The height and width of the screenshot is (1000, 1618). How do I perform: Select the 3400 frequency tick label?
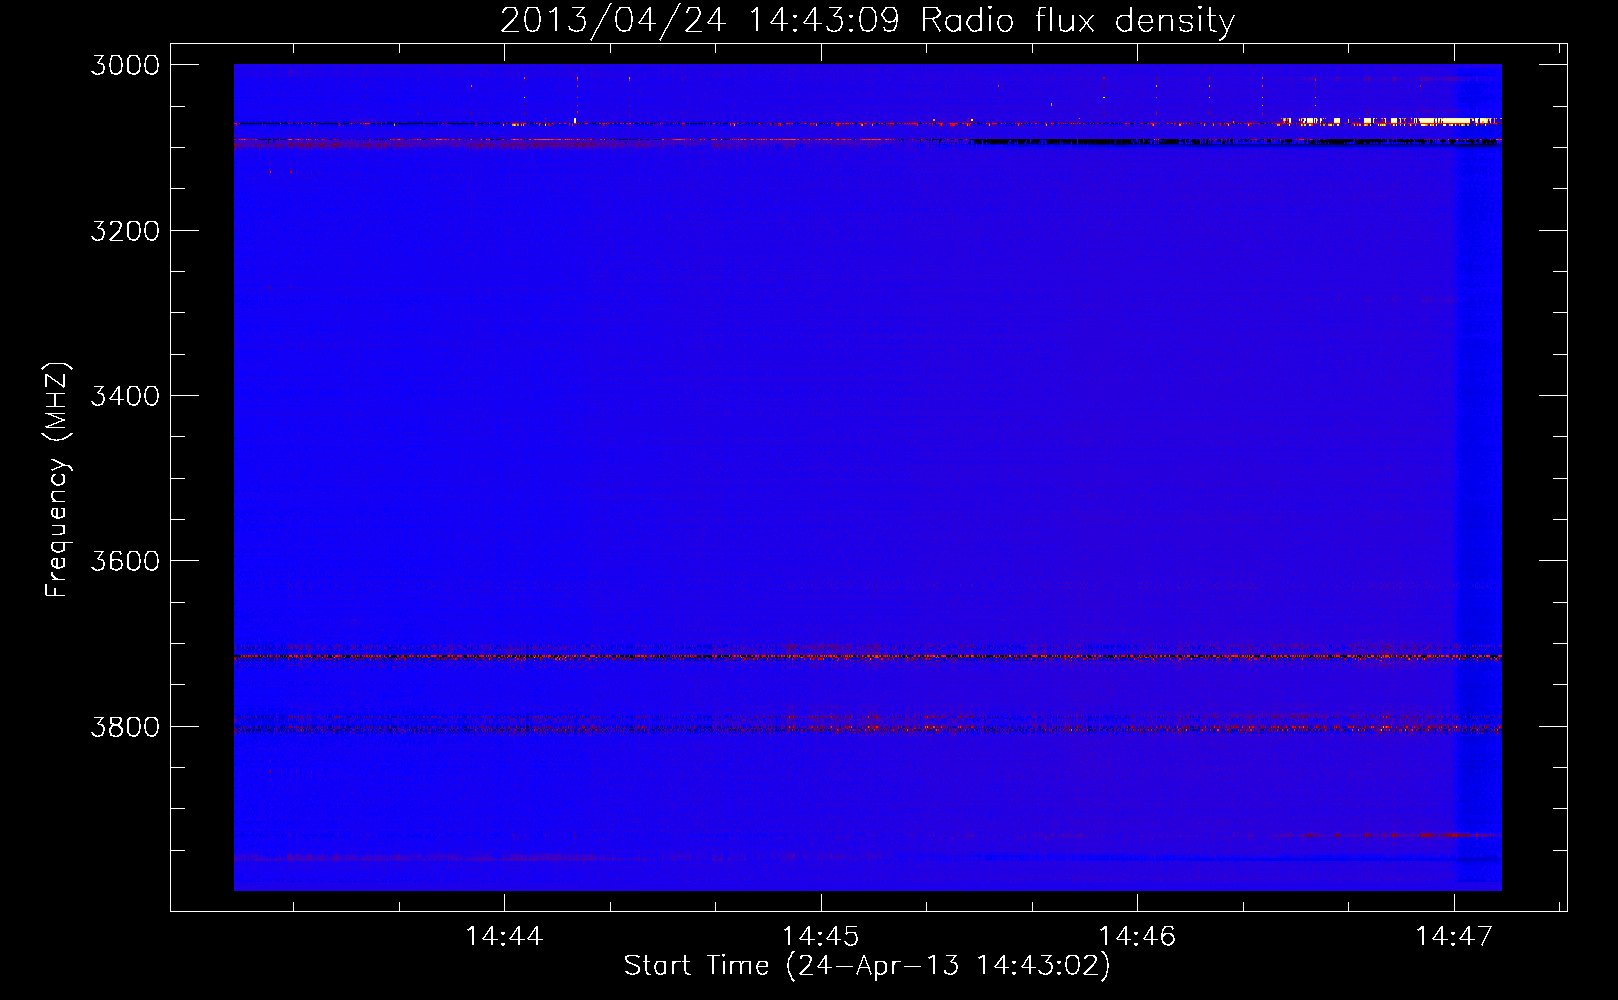tap(125, 396)
